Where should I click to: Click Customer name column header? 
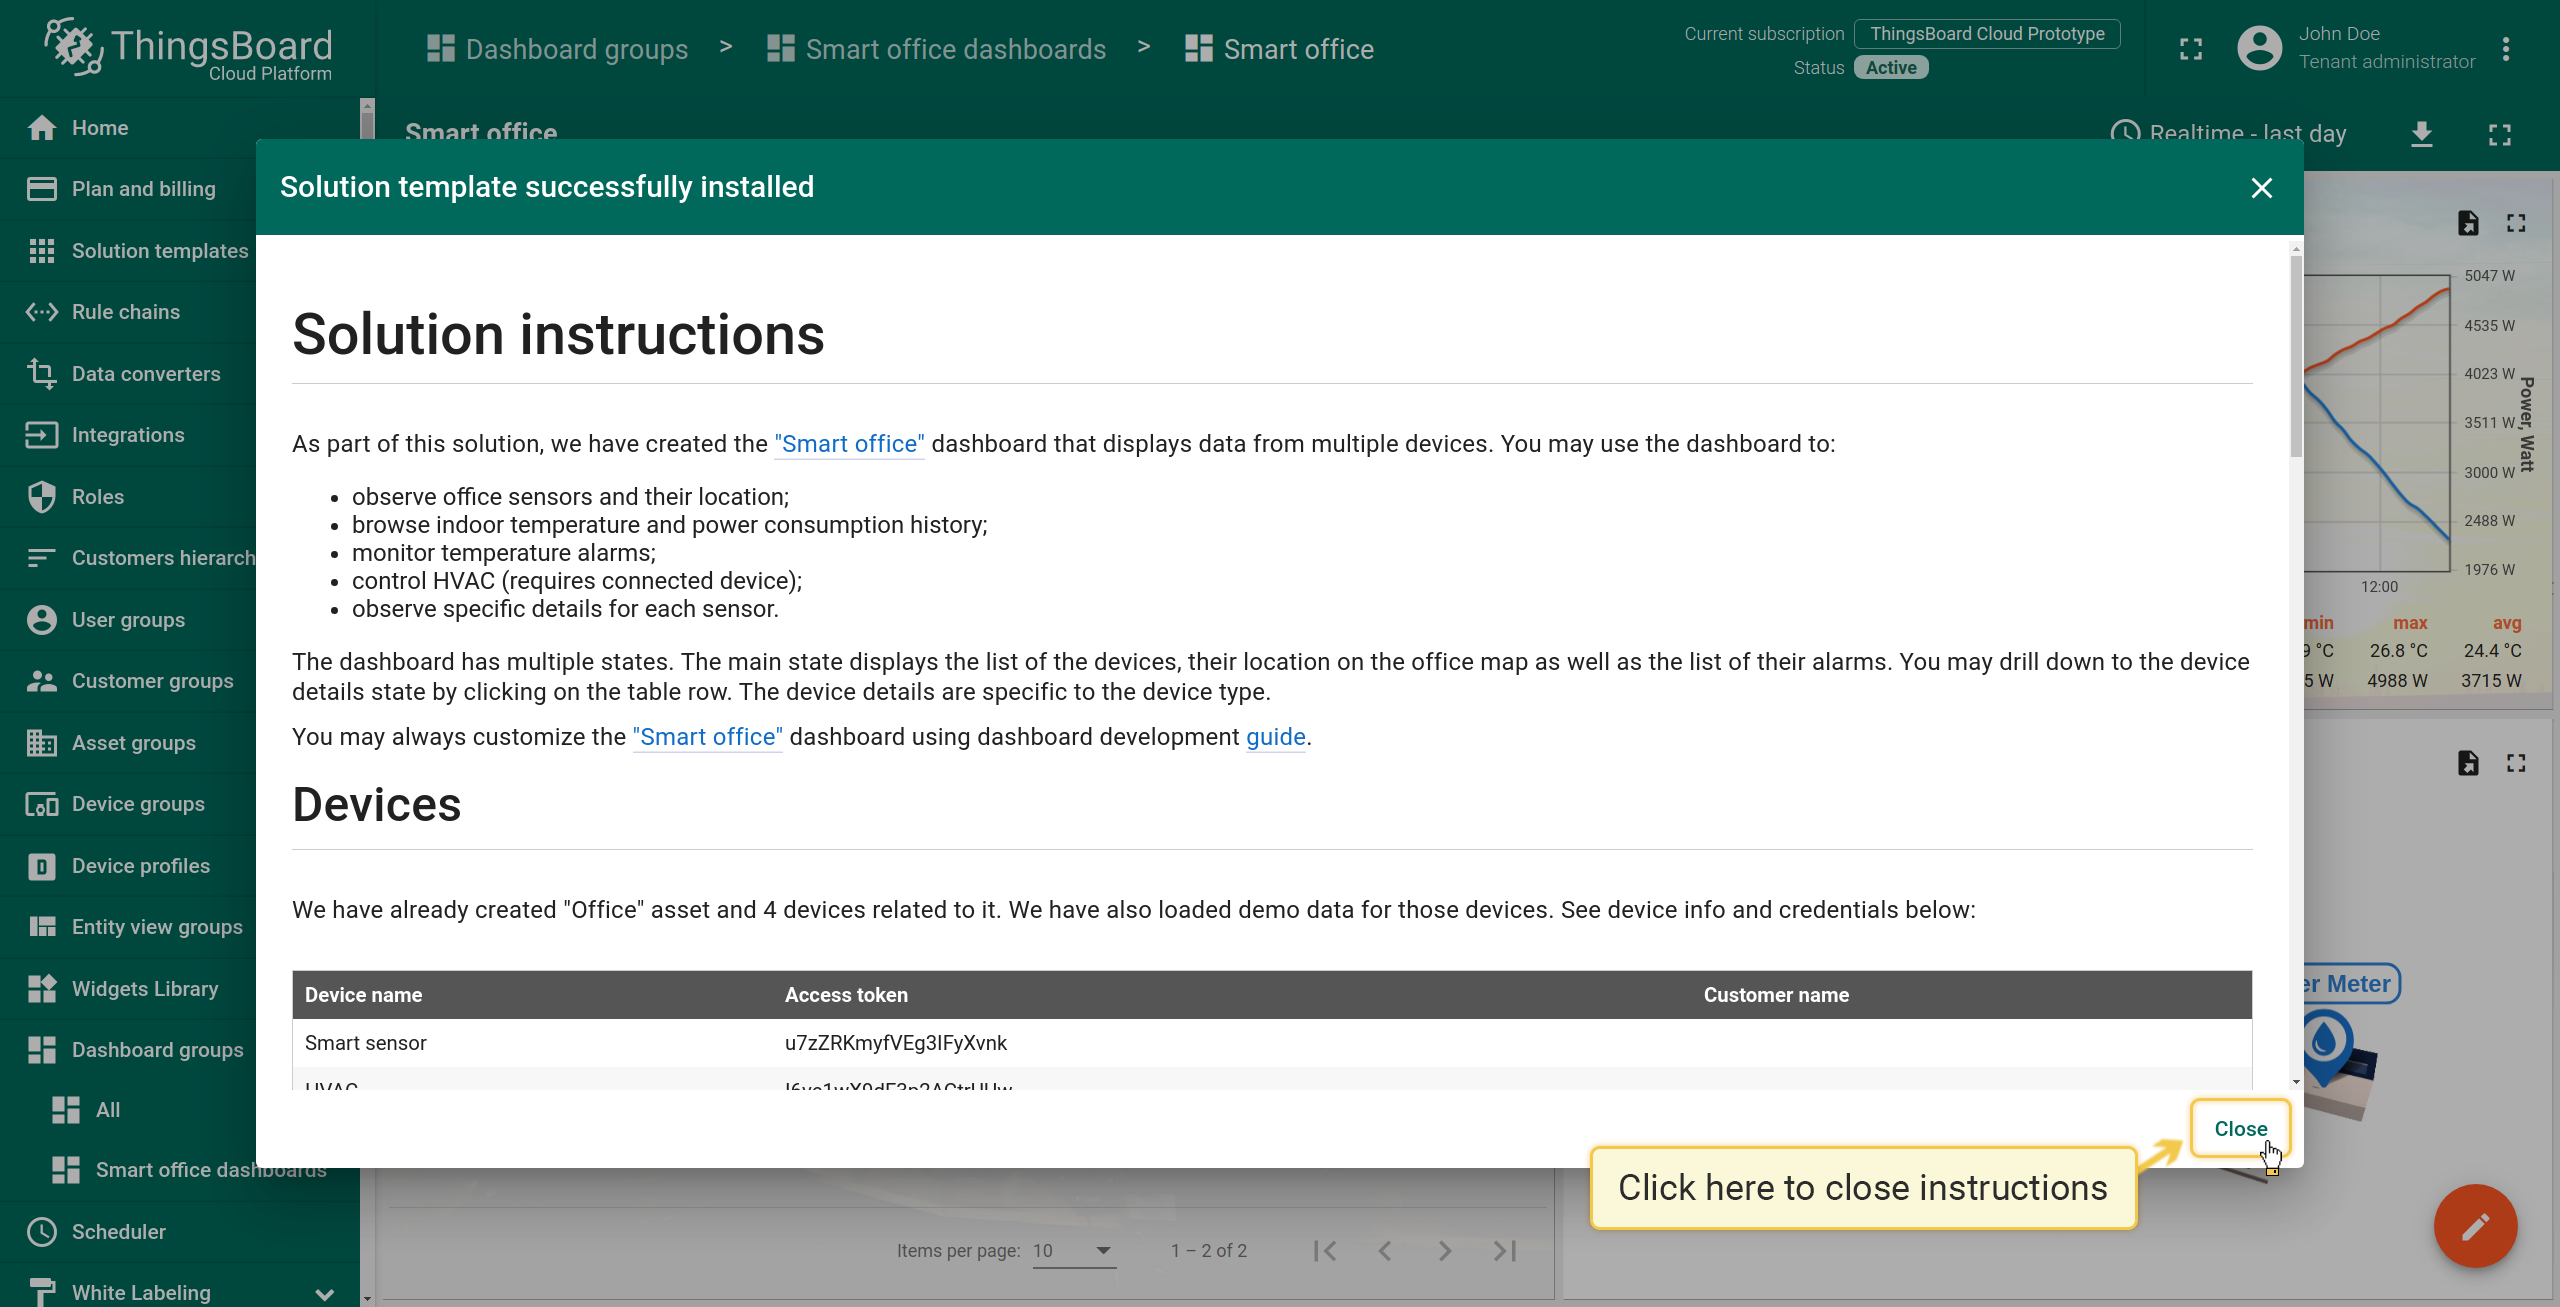(1776, 995)
